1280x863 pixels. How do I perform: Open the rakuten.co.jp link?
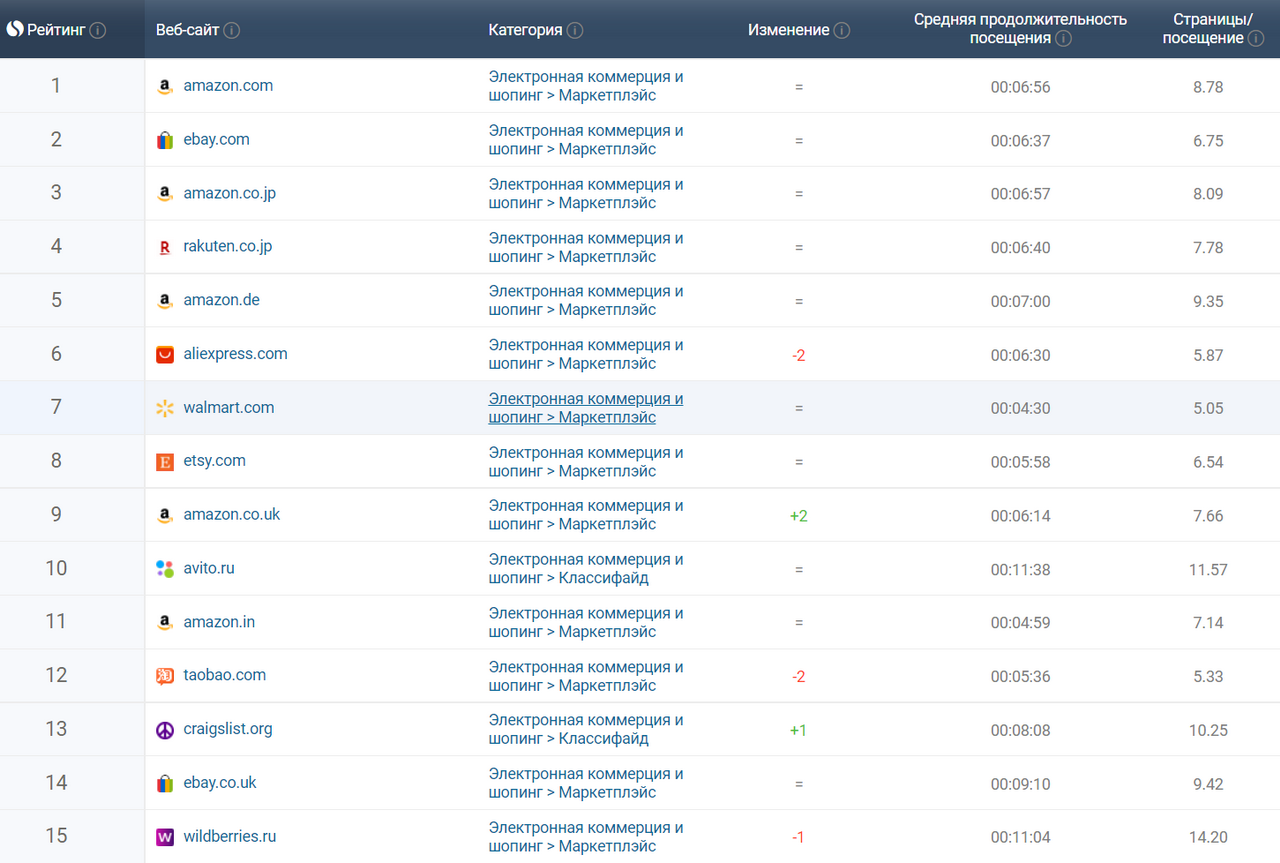pyautogui.click(x=227, y=247)
